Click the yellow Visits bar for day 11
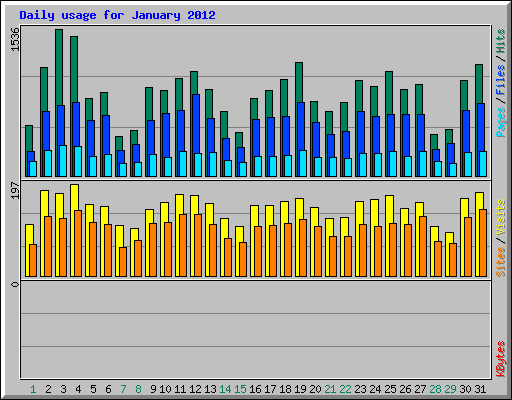 [180, 204]
